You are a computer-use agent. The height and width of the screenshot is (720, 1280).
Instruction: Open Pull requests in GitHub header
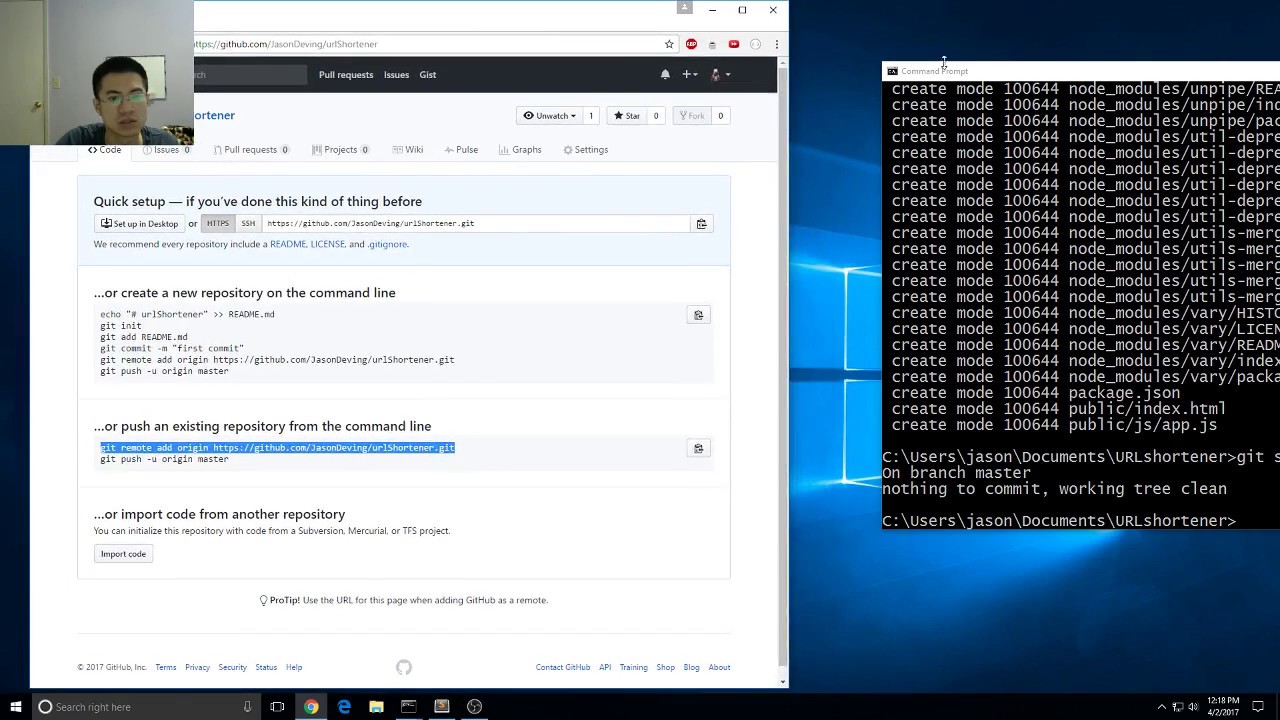(x=346, y=75)
